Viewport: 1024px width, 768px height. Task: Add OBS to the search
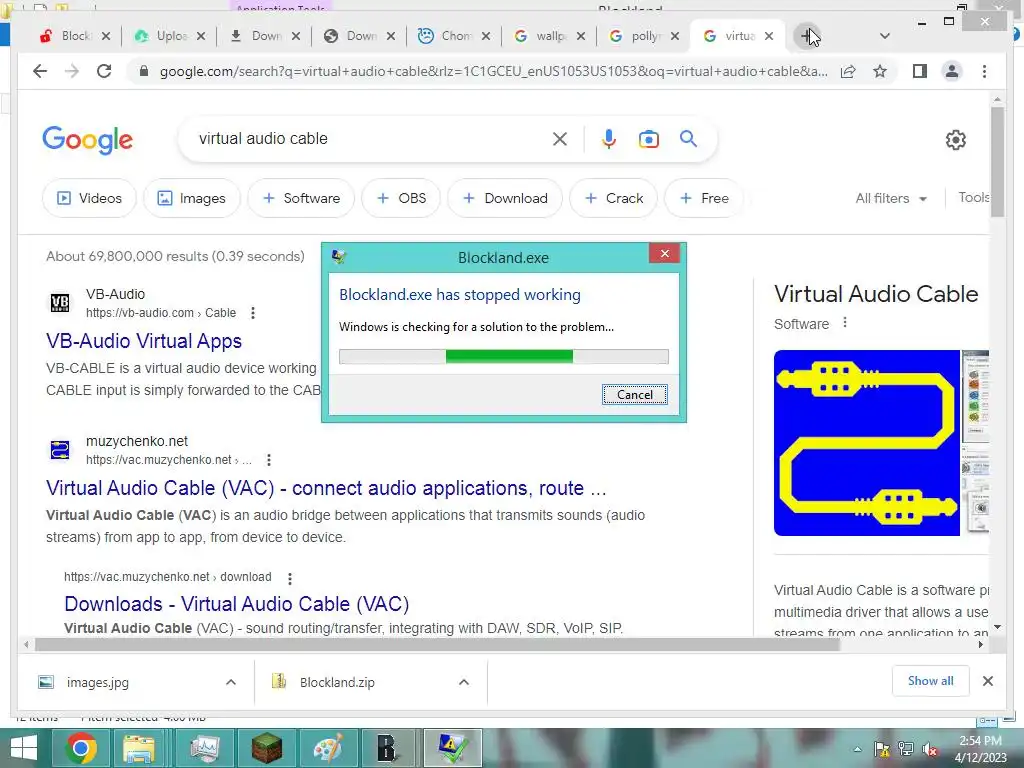point(401,198)
